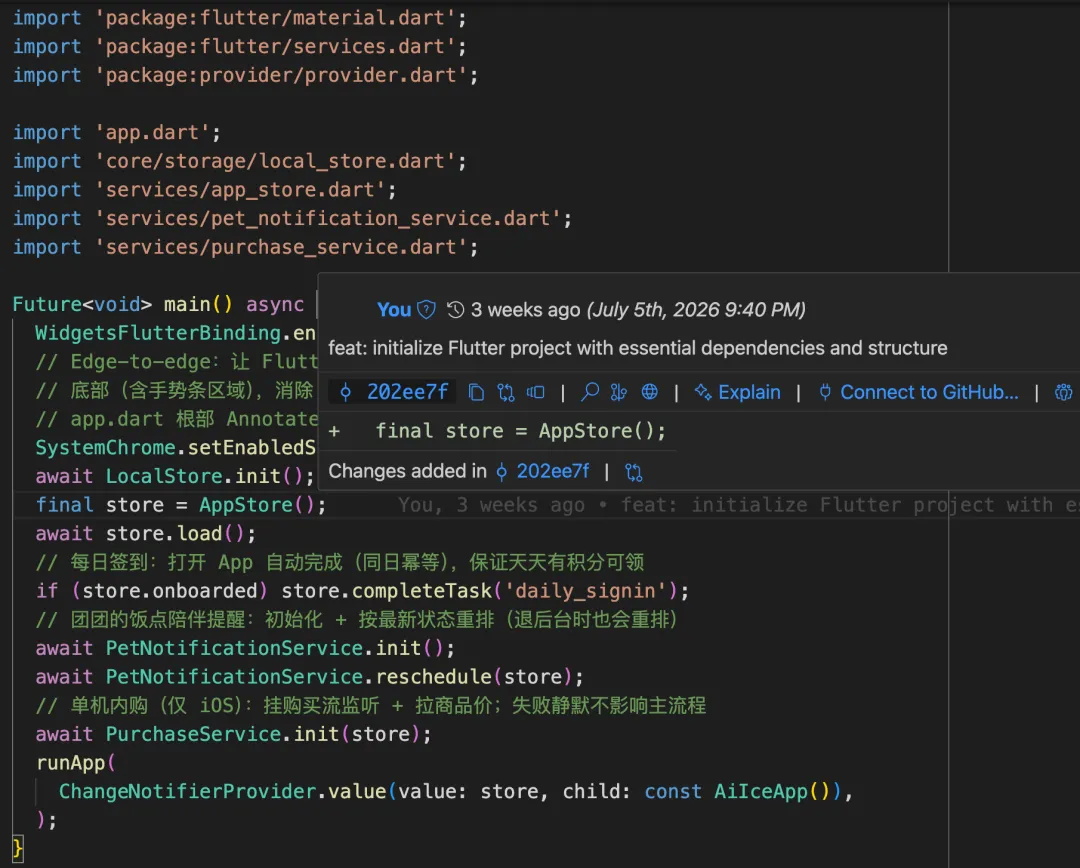This screenshot has height=868, width=1080.
Task: Click the history clock icon before 3 weeks ago
Action: pos(455,310)
